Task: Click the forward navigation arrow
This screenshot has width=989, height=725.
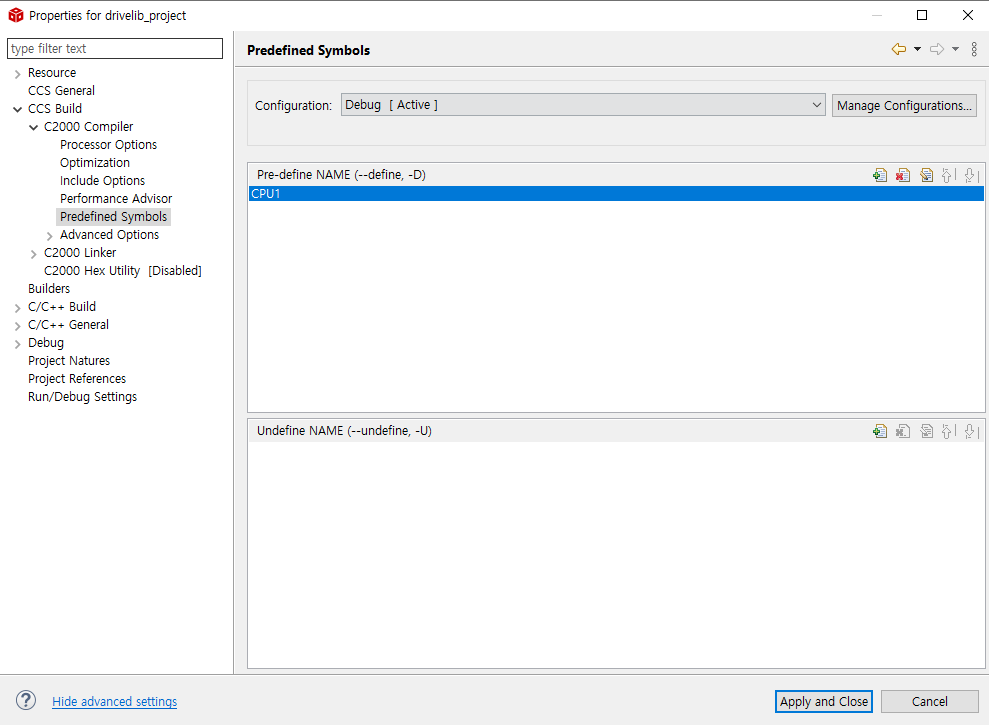Action: [937, 48]
